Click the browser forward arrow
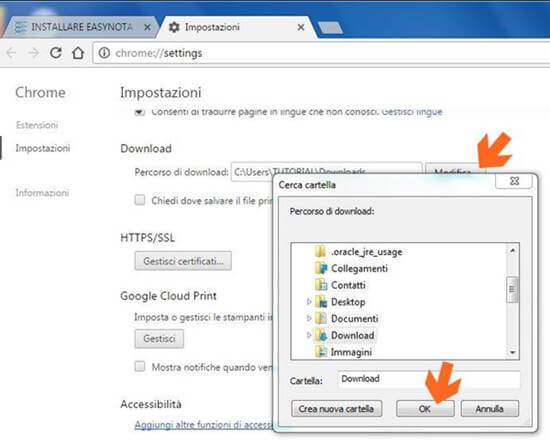Image resolution: width=550 pixels, height=443 pixels. (x=34, y=53)
